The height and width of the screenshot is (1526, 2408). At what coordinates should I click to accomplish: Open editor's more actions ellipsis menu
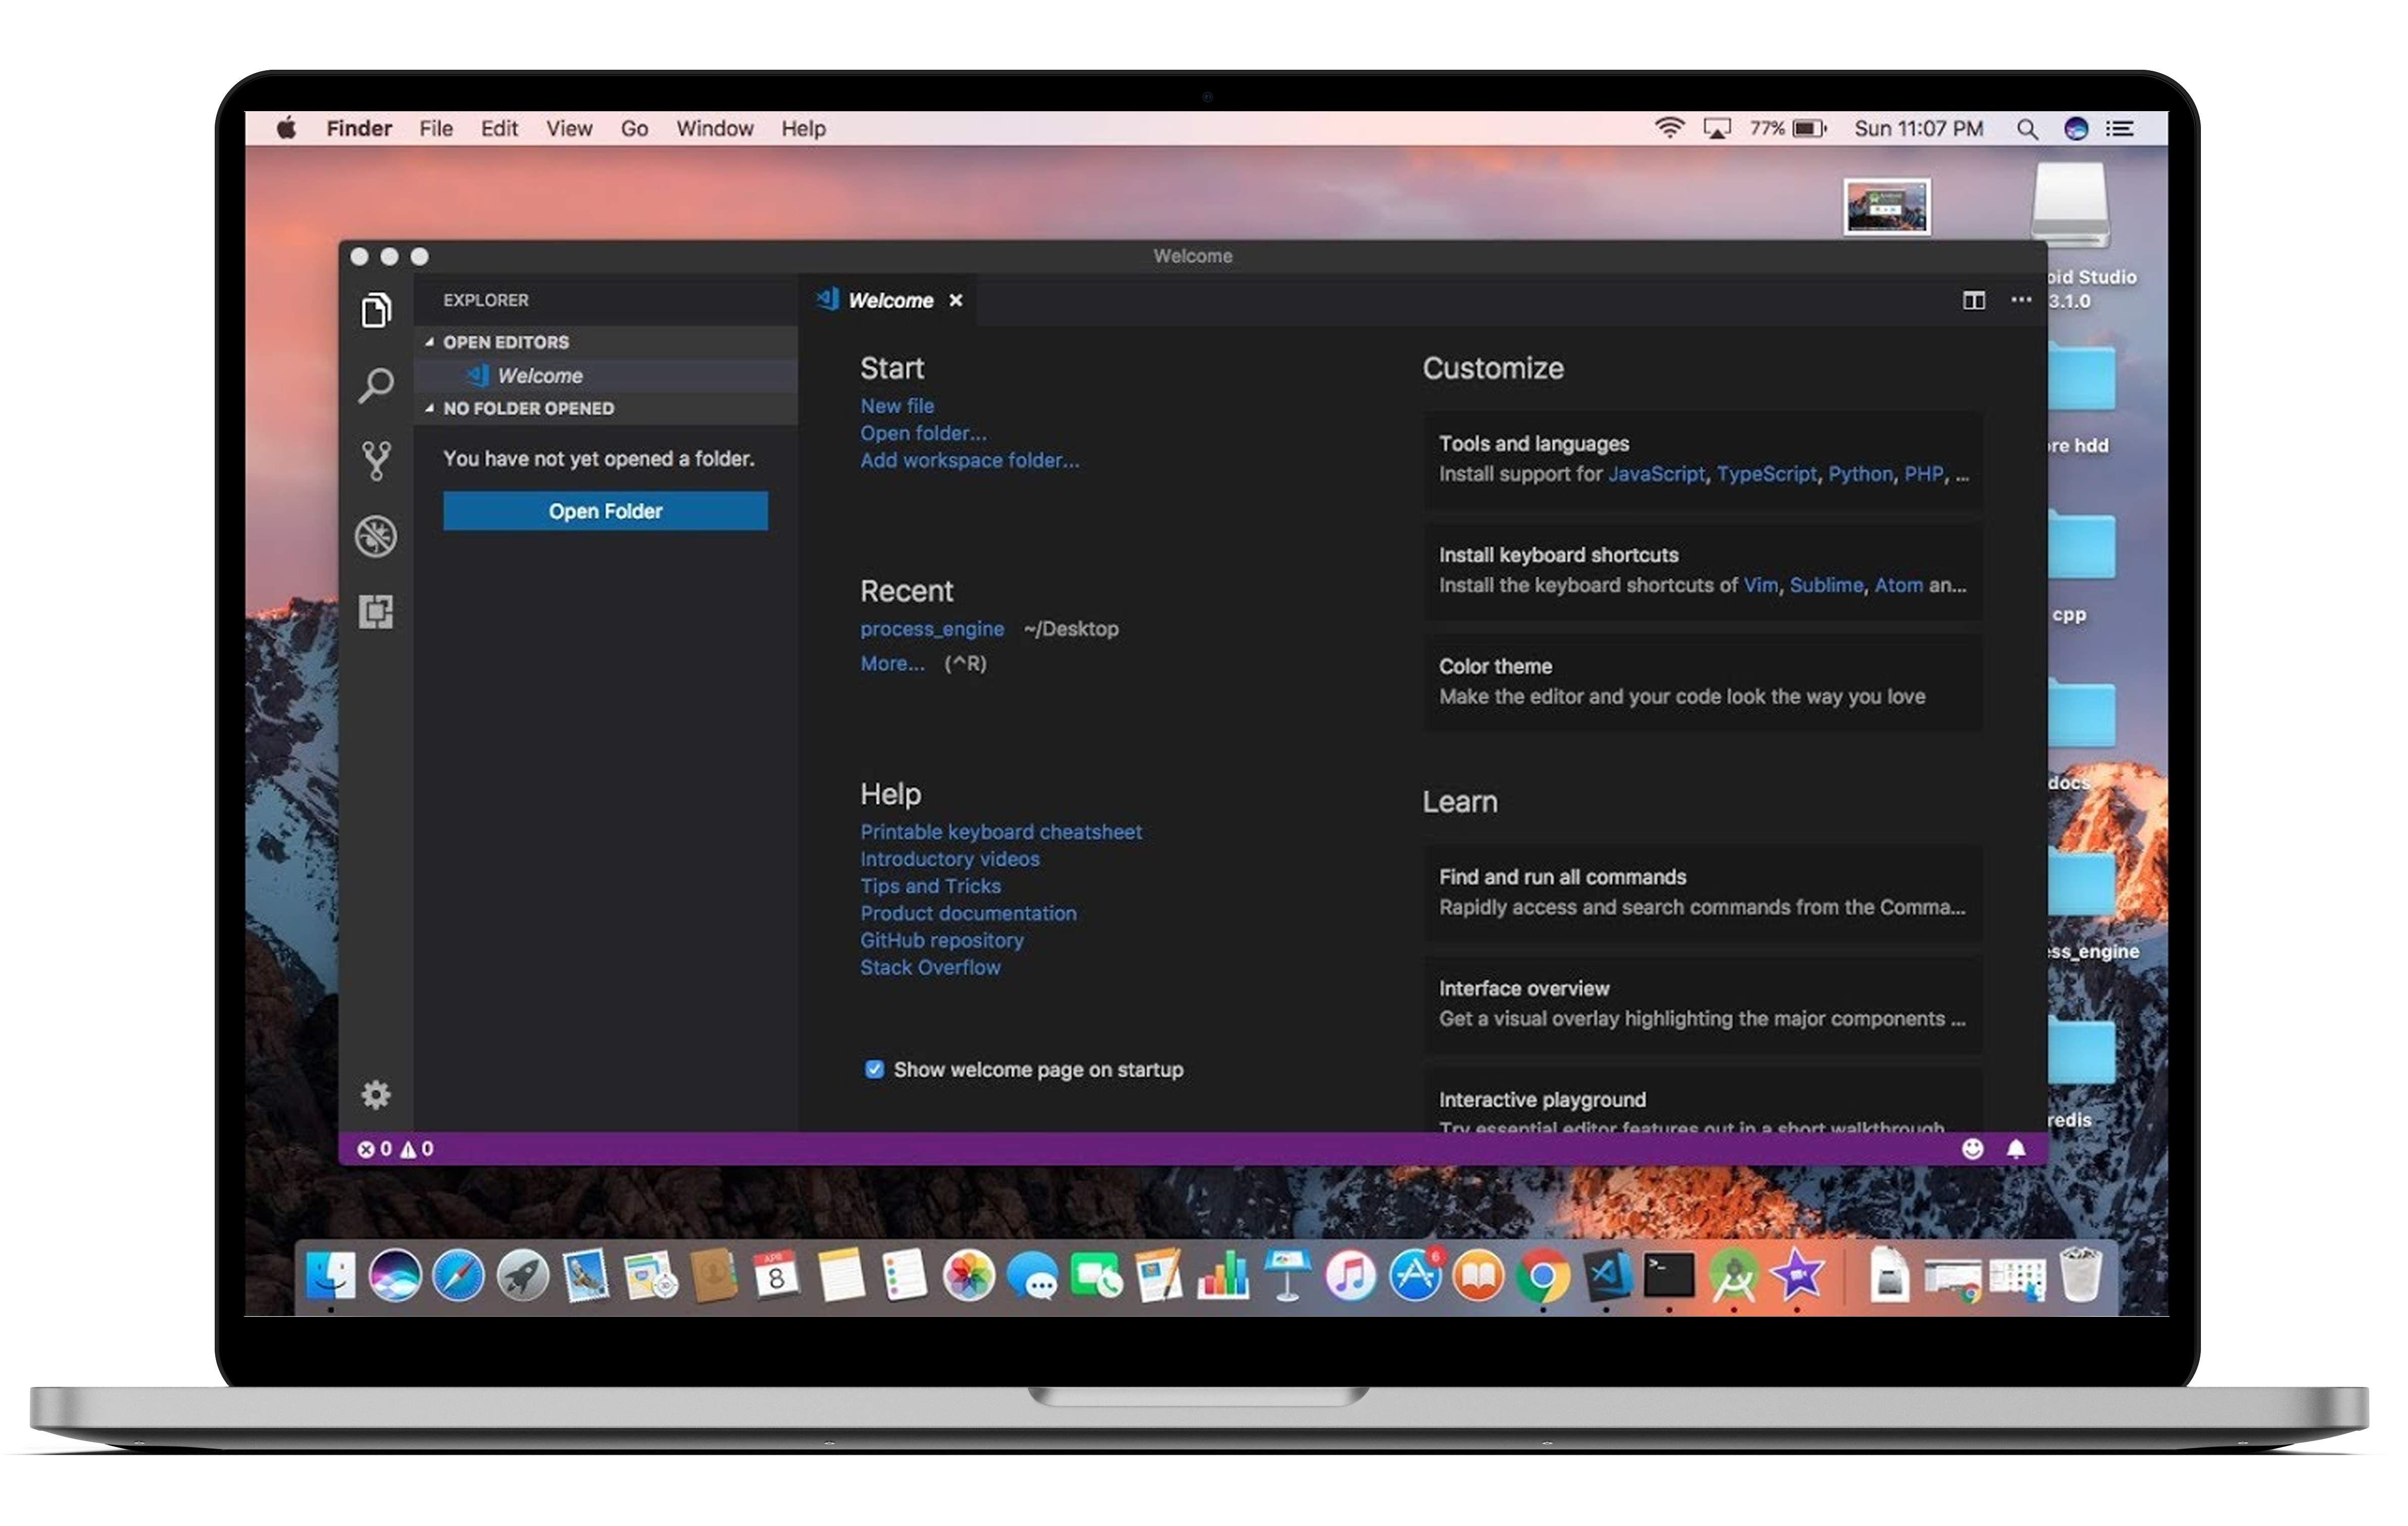pyautogui.click(x=2021, y=300)
